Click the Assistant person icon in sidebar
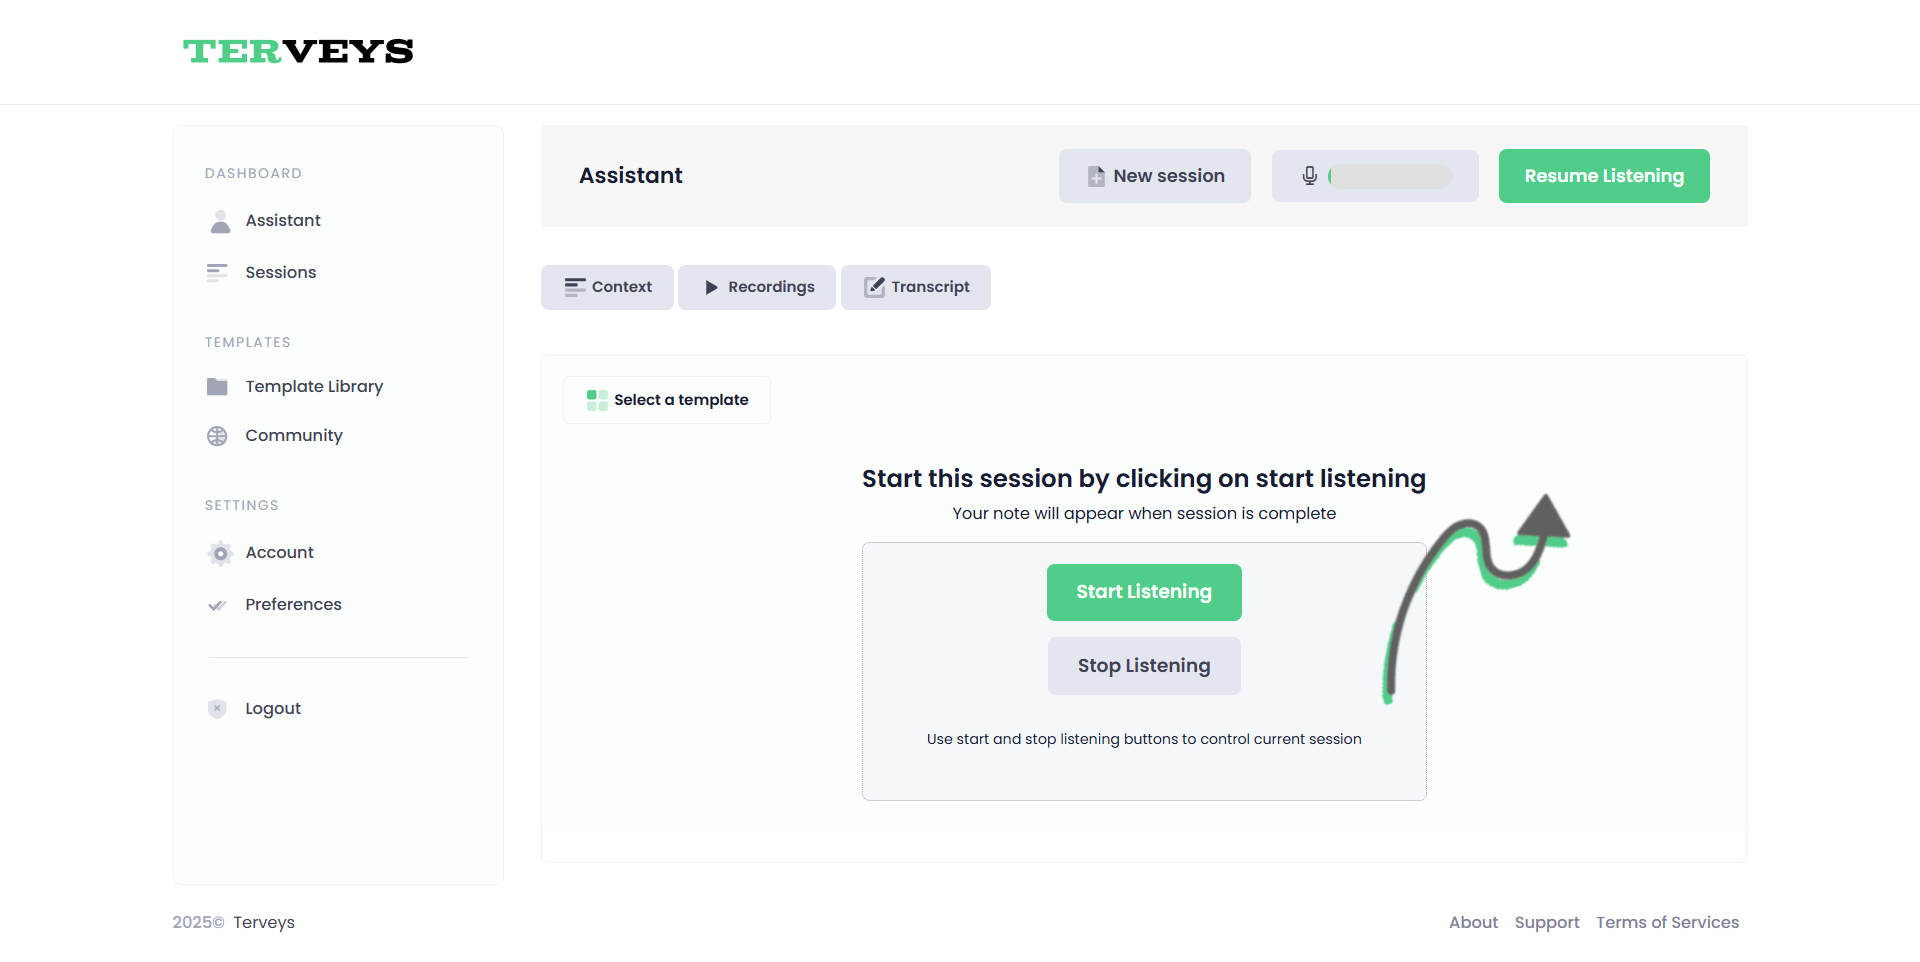The image size is (1920, 962). 220,221
